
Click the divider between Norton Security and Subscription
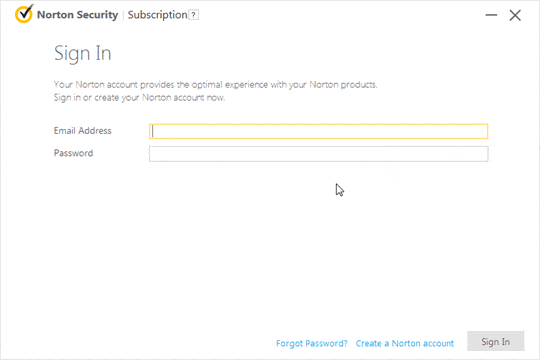click(x=123, y=16)
